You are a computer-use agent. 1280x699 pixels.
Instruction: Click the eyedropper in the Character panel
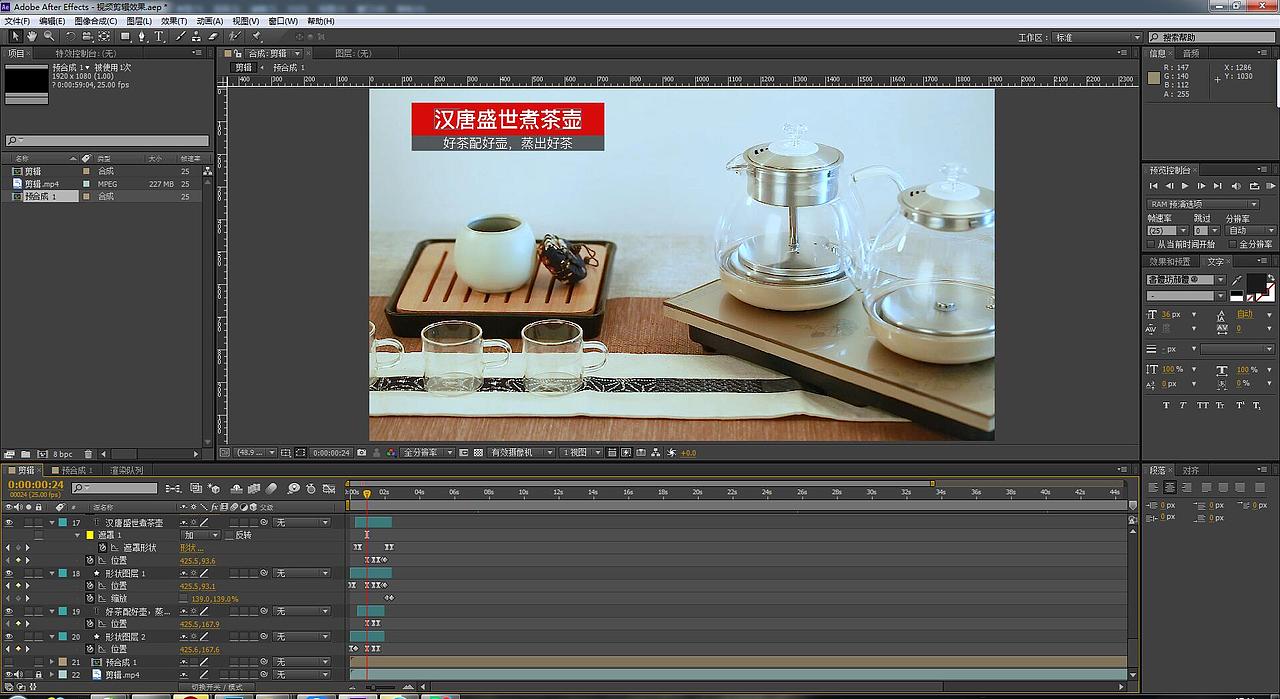coord(1237,280)
